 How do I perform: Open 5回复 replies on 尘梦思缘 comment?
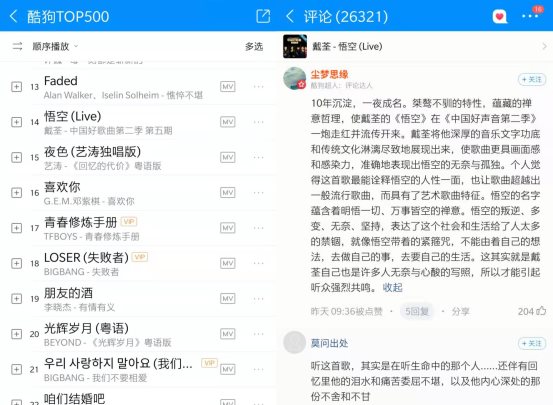pyautogui.click(x=417, y=311)
